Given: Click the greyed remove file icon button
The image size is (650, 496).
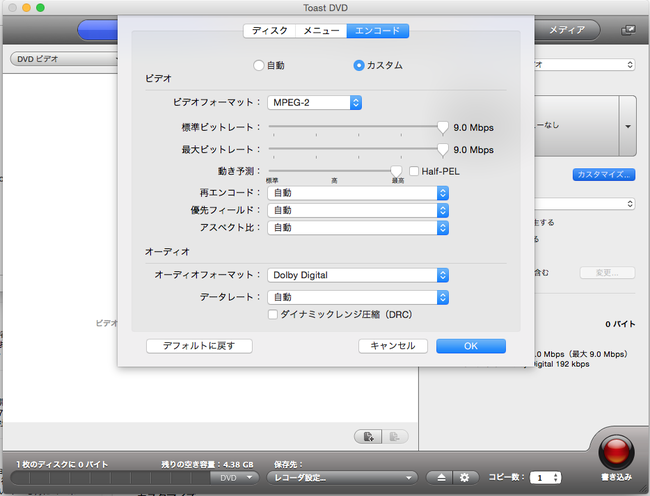Looking at the screenshot, I should point(395,436).
